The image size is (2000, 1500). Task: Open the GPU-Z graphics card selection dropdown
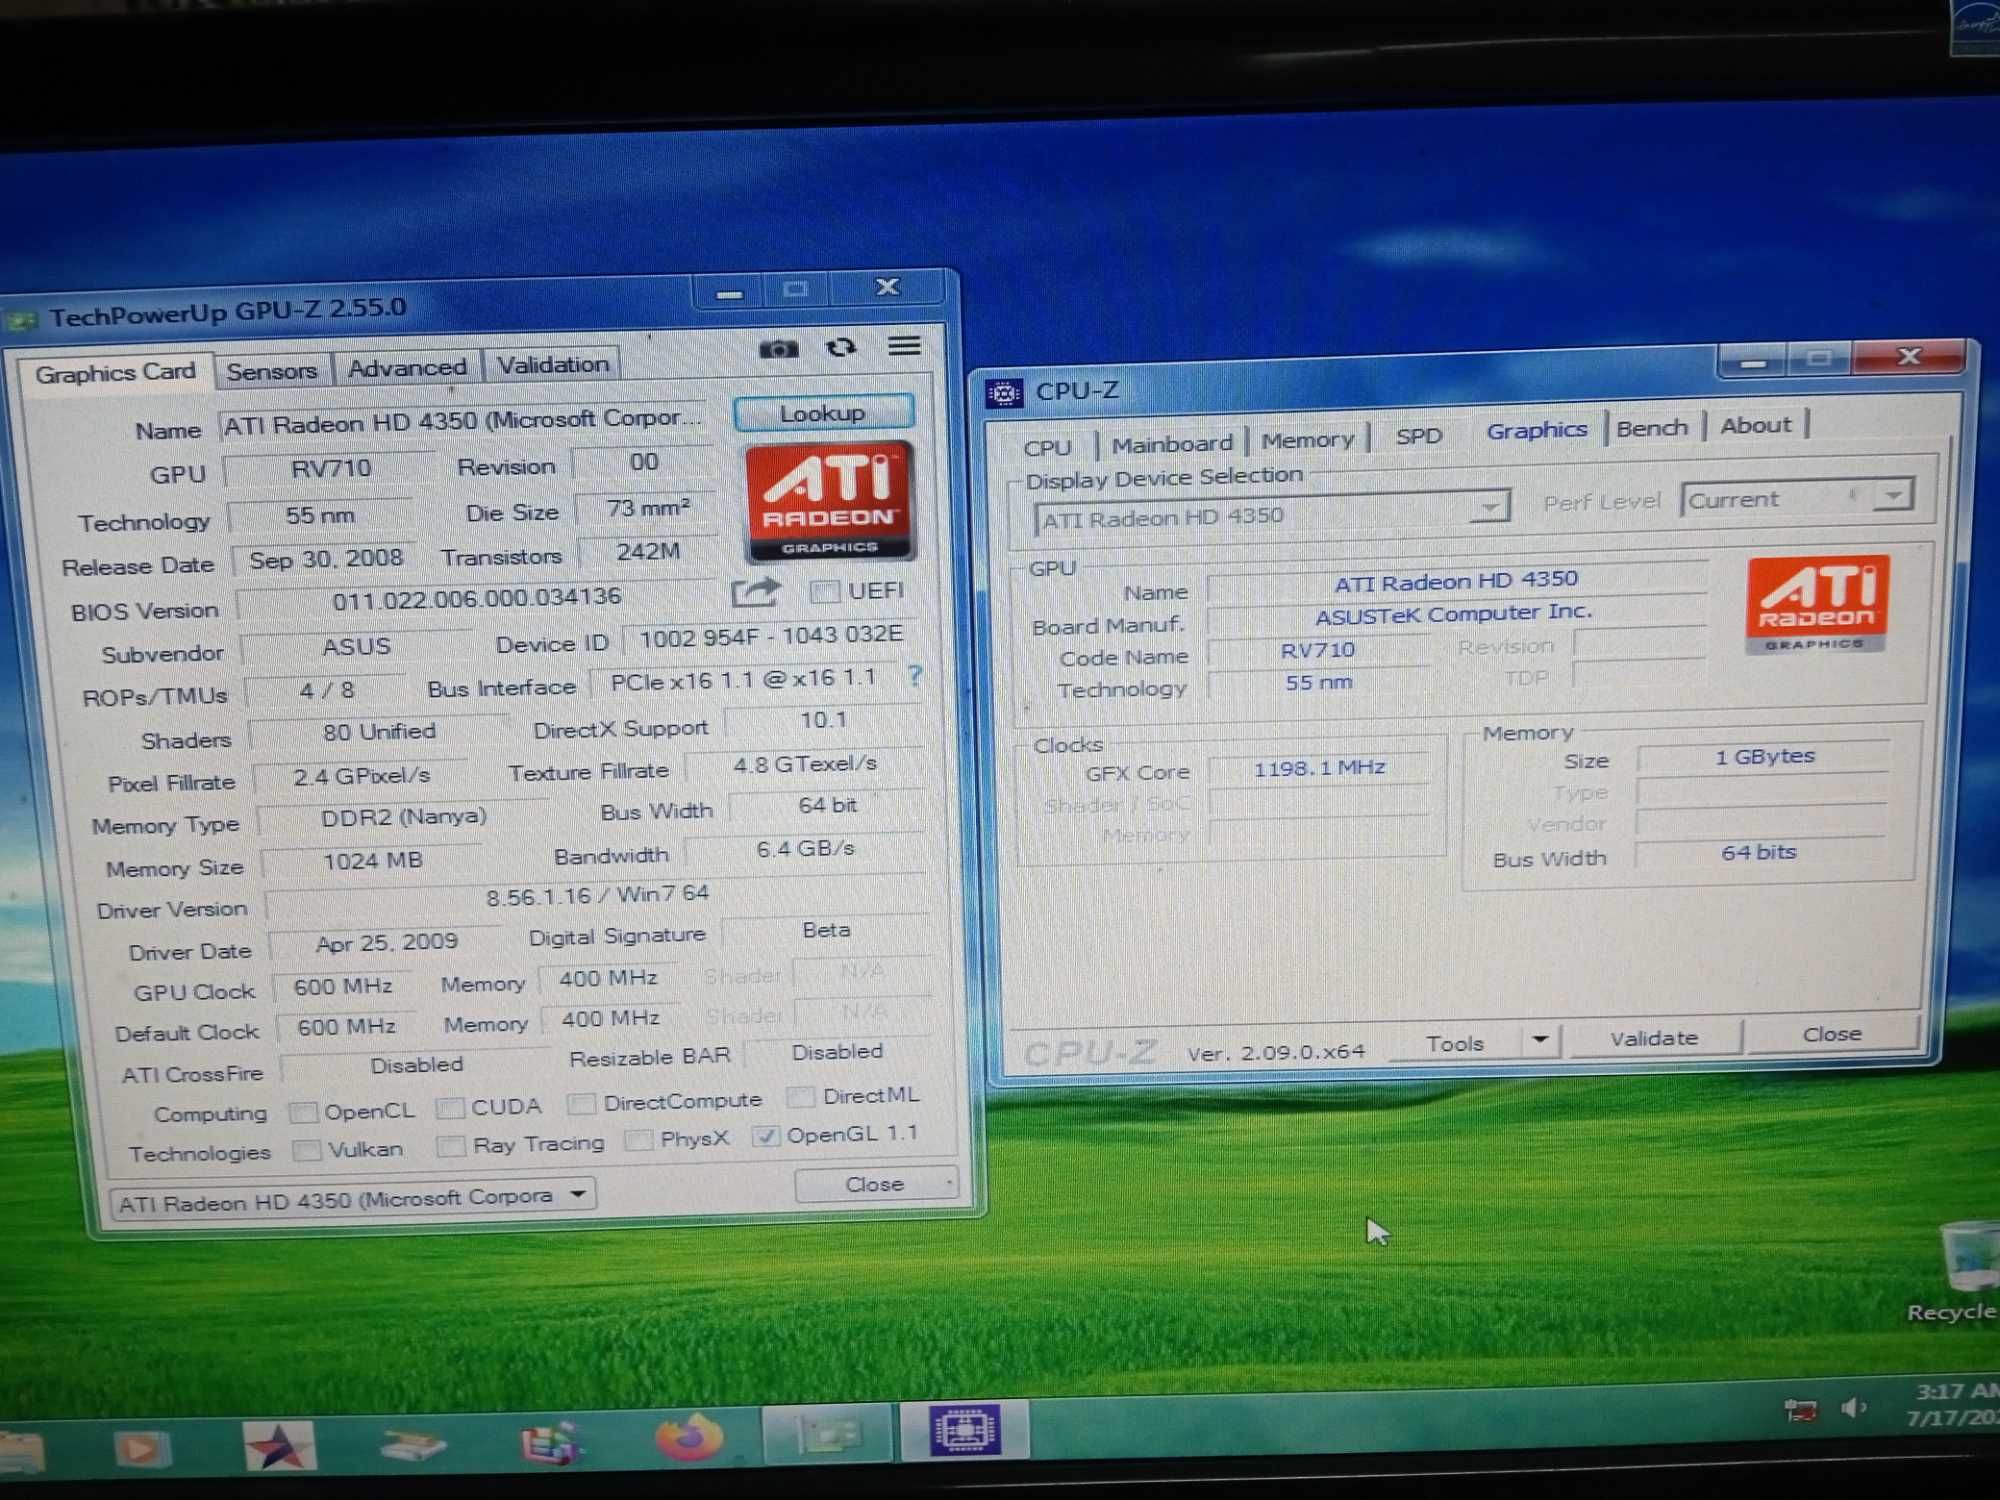pyautogui.click(x=352, y=1198)
